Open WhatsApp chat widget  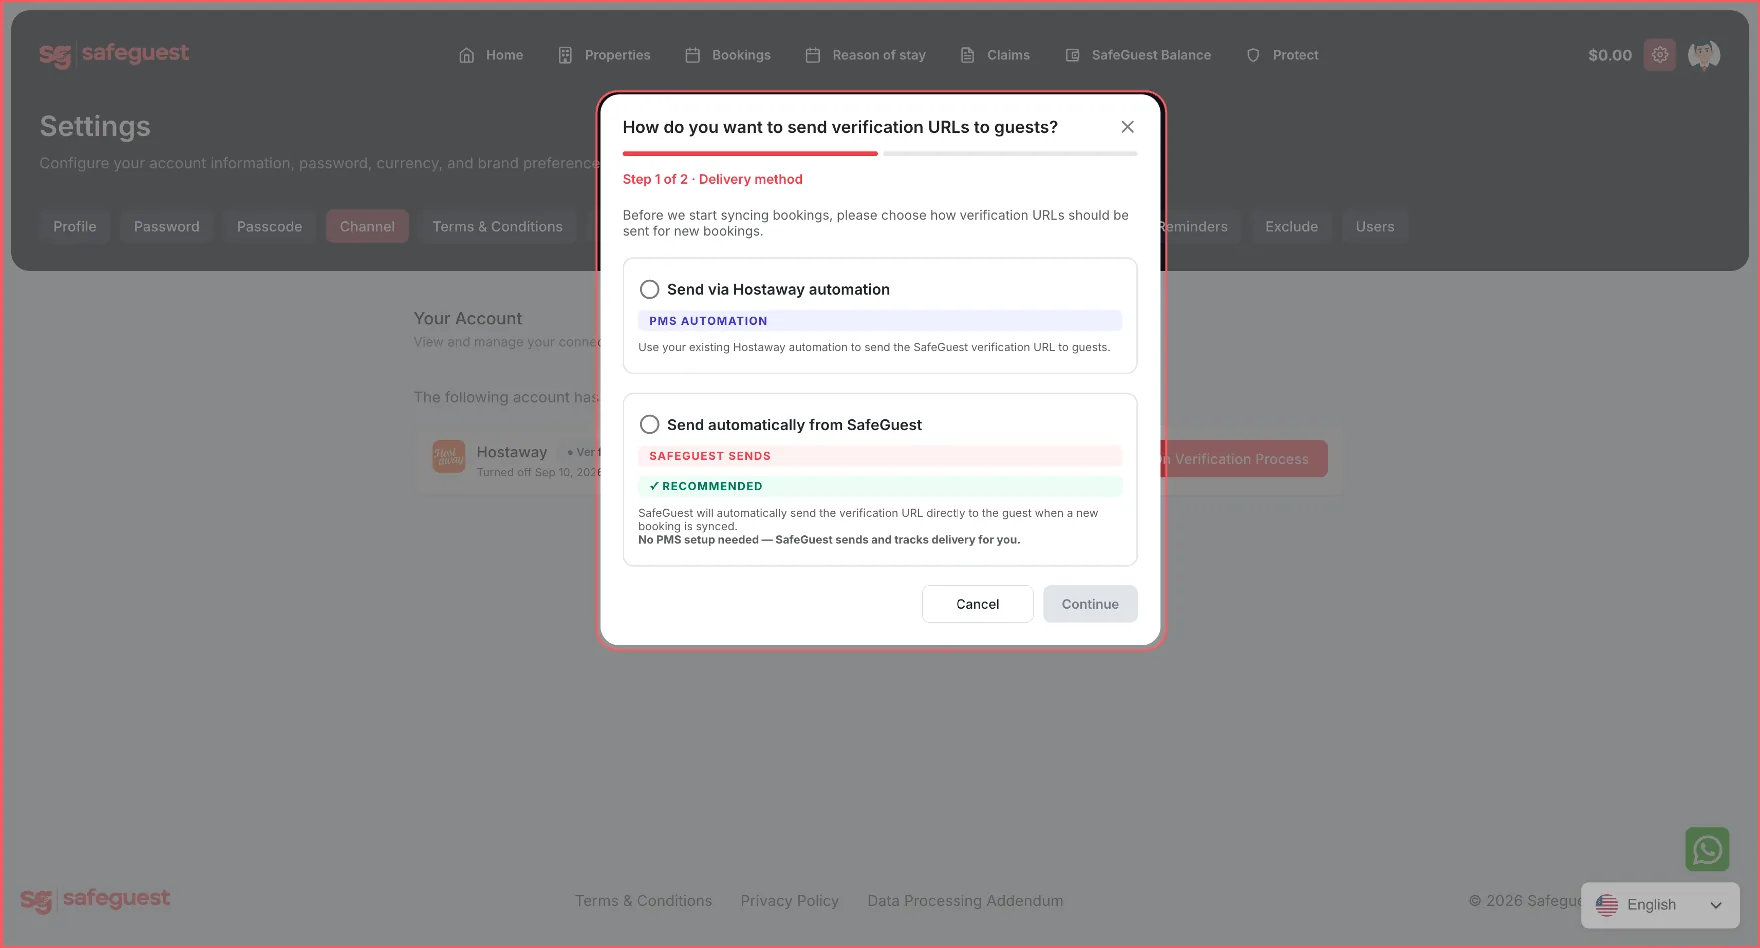pyautogui.click(x=1707, y=849)
